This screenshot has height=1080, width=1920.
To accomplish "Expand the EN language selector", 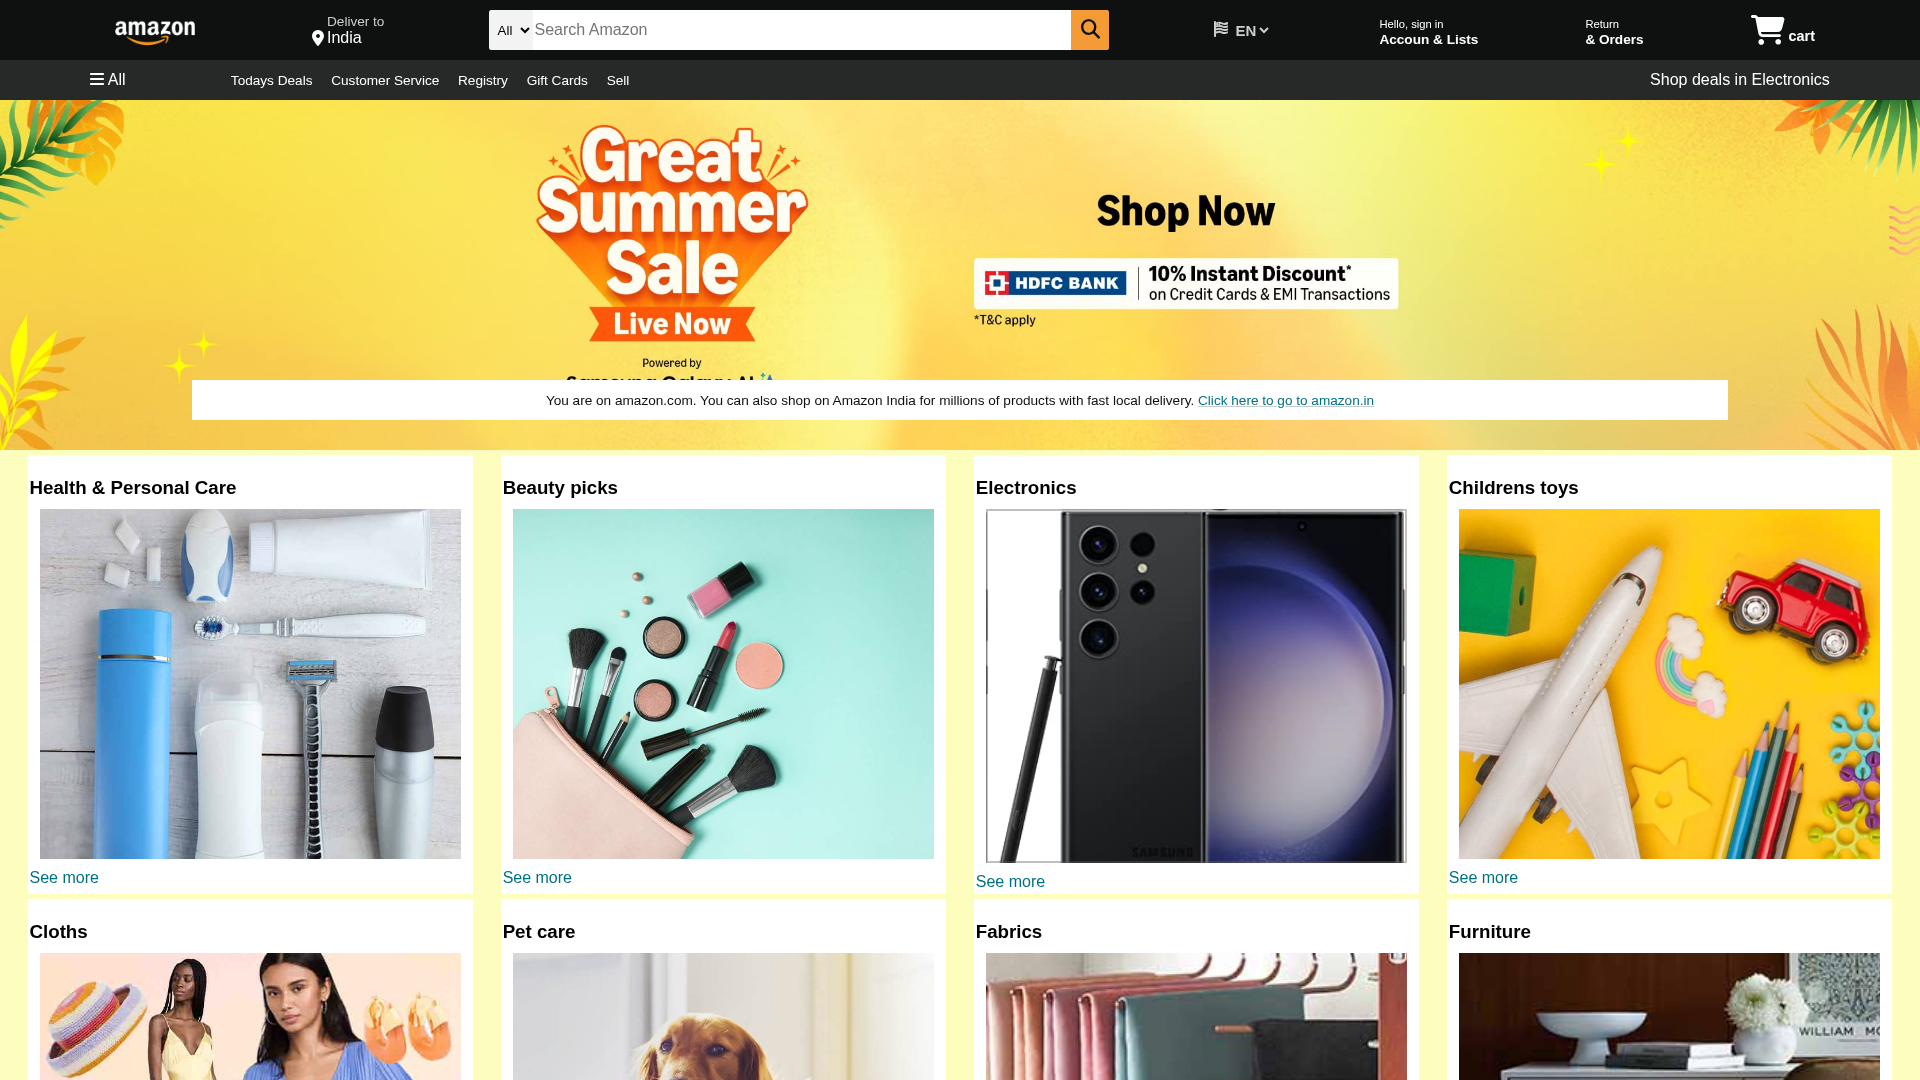I will coord(1252,31).
